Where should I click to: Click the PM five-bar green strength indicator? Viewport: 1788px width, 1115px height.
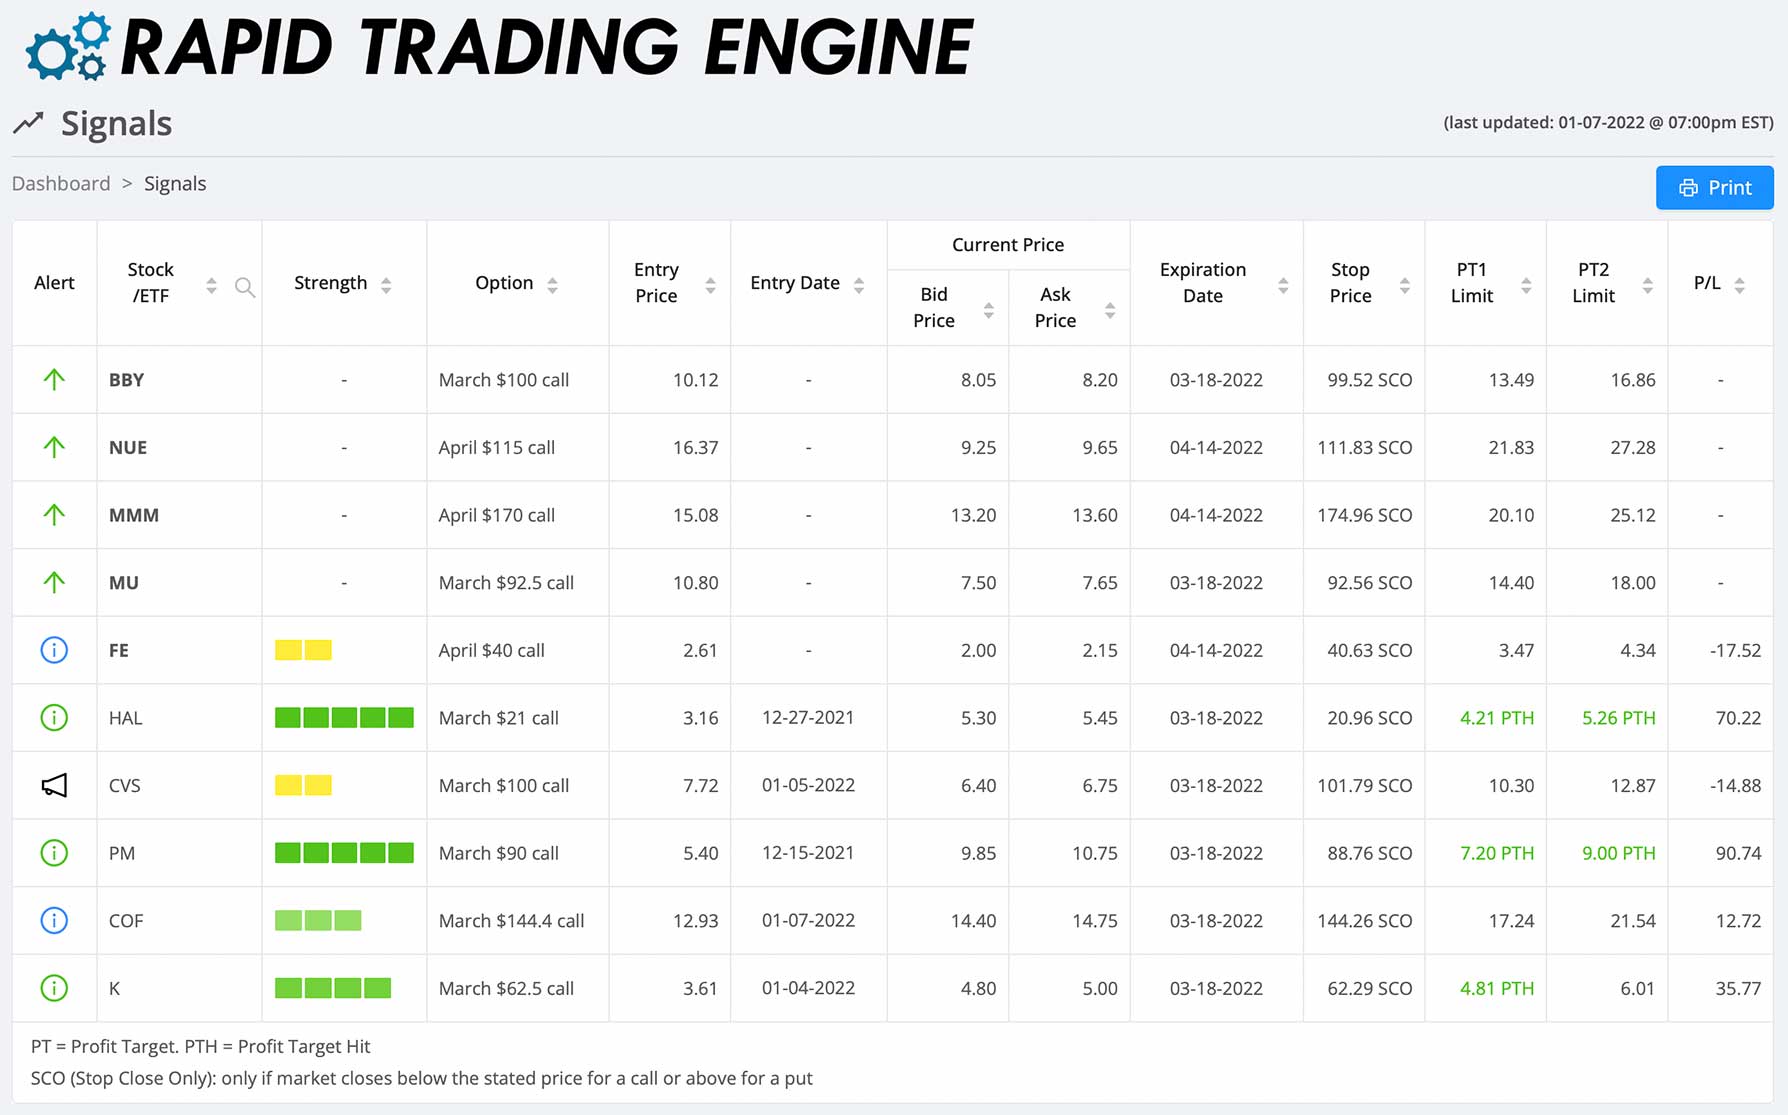click(x=344, y=853)
